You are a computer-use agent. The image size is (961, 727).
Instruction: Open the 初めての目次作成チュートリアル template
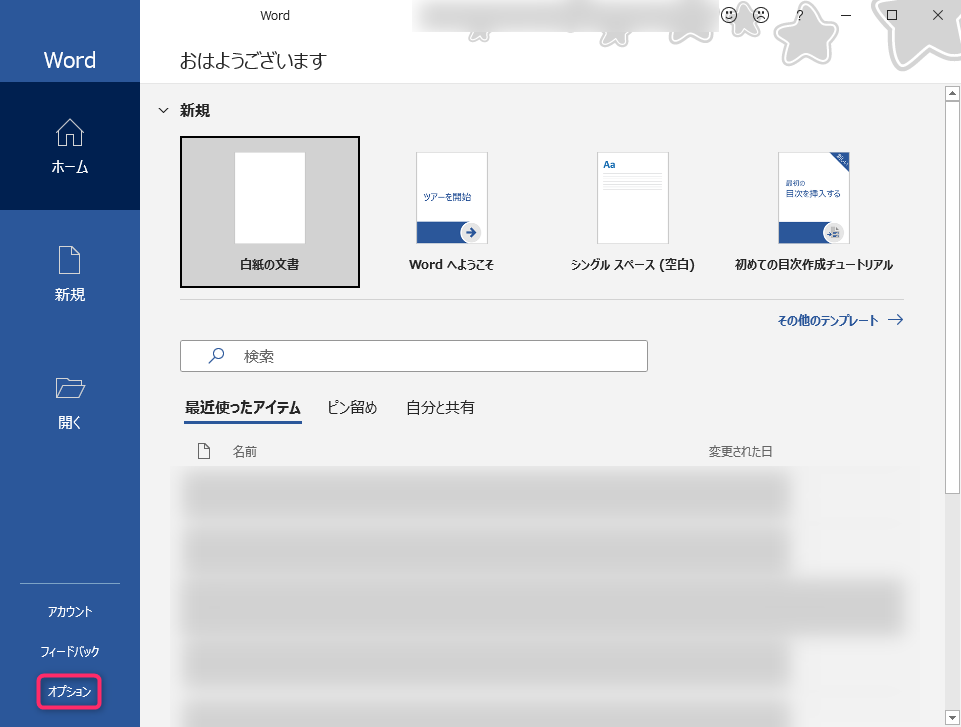(x=814, y=212)
